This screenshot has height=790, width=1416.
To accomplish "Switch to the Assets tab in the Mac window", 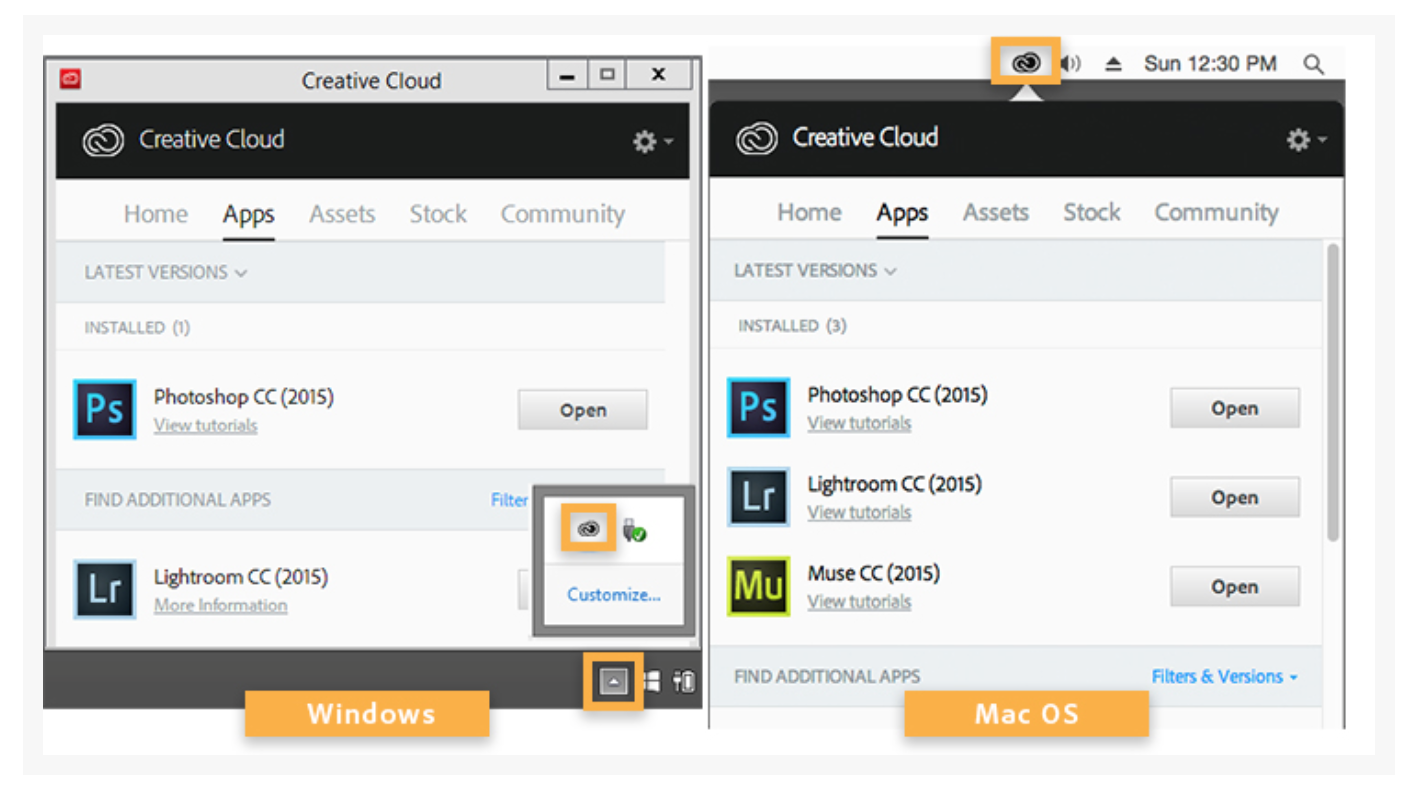I will pos(995,212).
